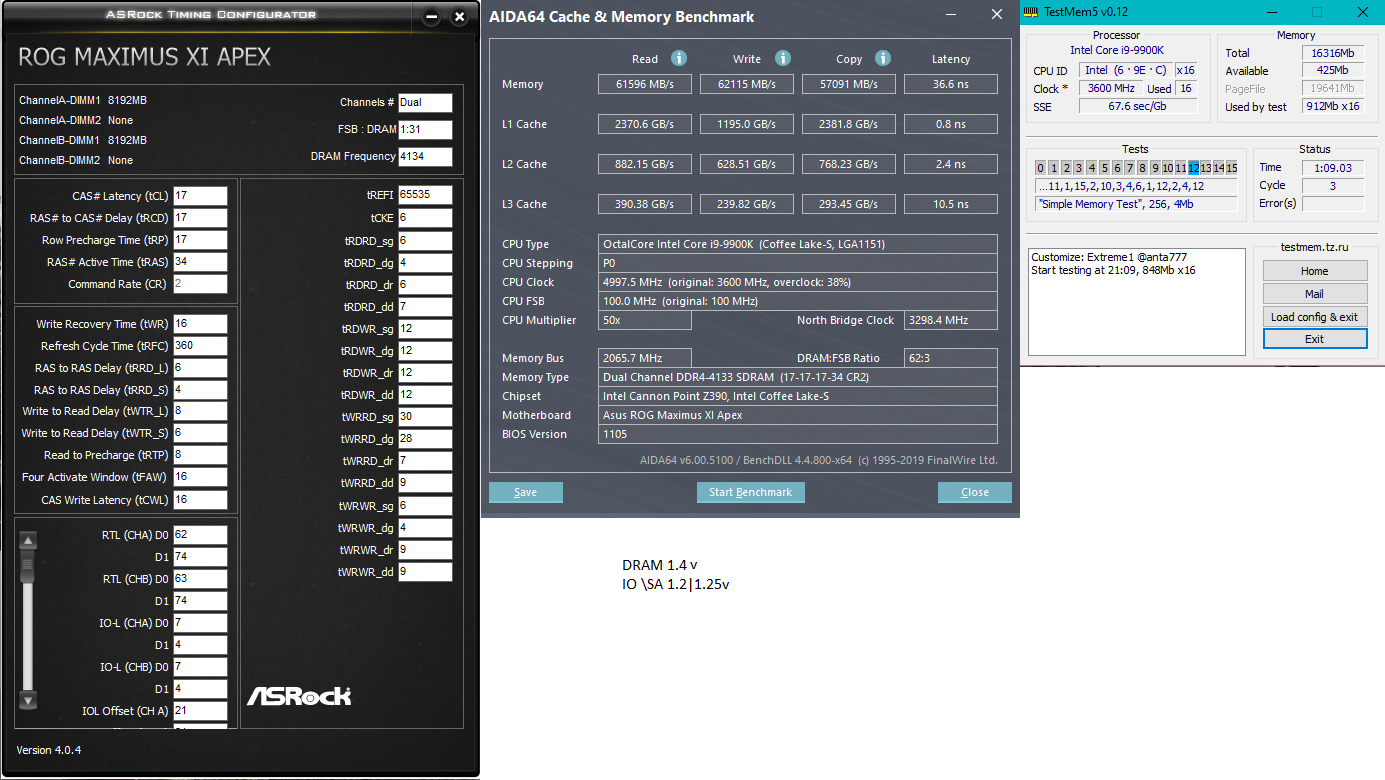Select the tWTR_L field
The height and width of the screenshot is (780, 1385).
coord(200,411)
